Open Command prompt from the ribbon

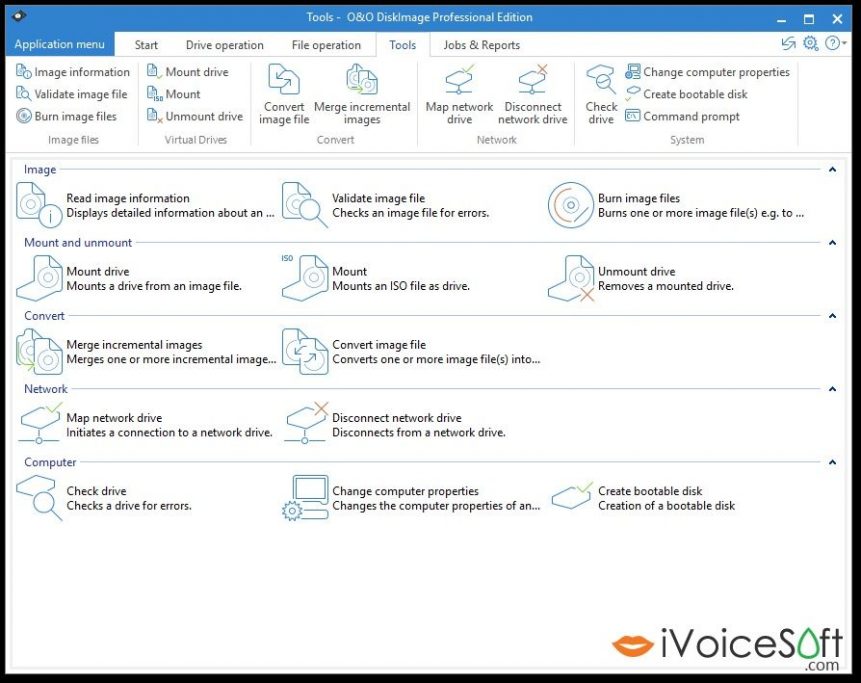(x=683, y=116)
